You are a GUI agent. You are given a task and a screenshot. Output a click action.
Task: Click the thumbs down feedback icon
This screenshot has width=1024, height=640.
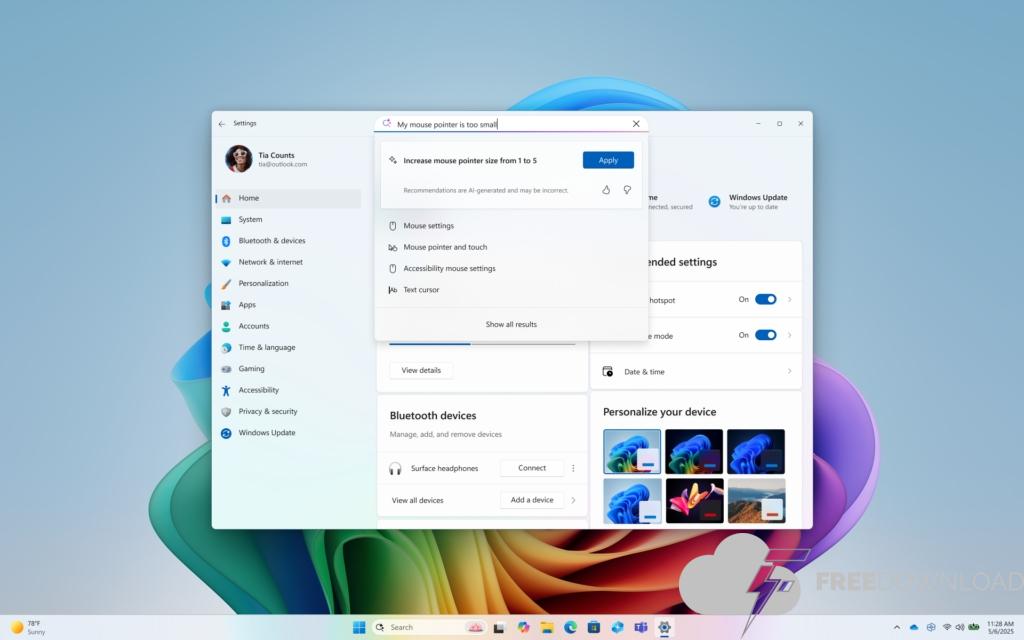(x=627, y=190)
